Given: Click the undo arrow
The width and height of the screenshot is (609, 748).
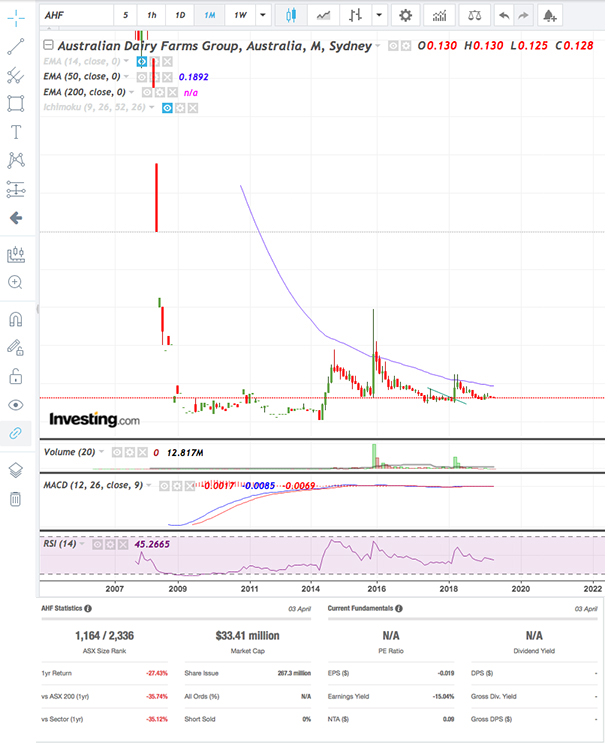Looking at the screenshot, I should pos(504,15).
